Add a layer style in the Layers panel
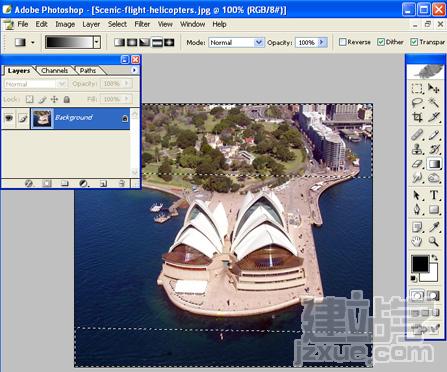447x372 pixels. 29,183
